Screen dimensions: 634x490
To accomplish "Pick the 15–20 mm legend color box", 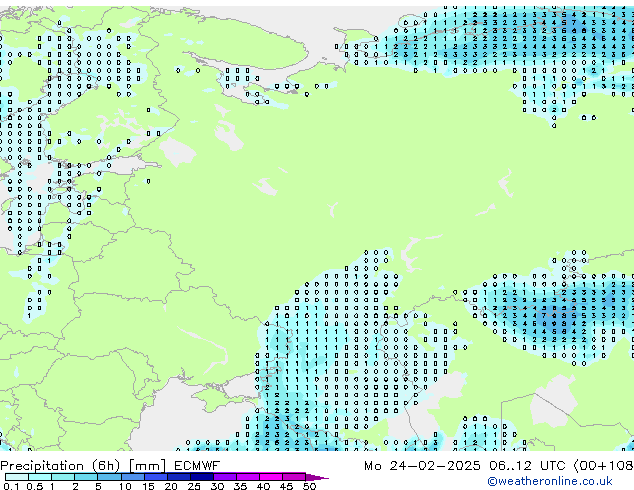I will click(155, 477).
